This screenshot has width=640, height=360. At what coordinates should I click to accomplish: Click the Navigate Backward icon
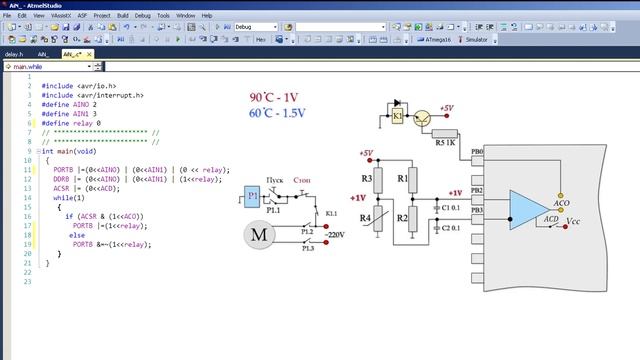[162, 27]
